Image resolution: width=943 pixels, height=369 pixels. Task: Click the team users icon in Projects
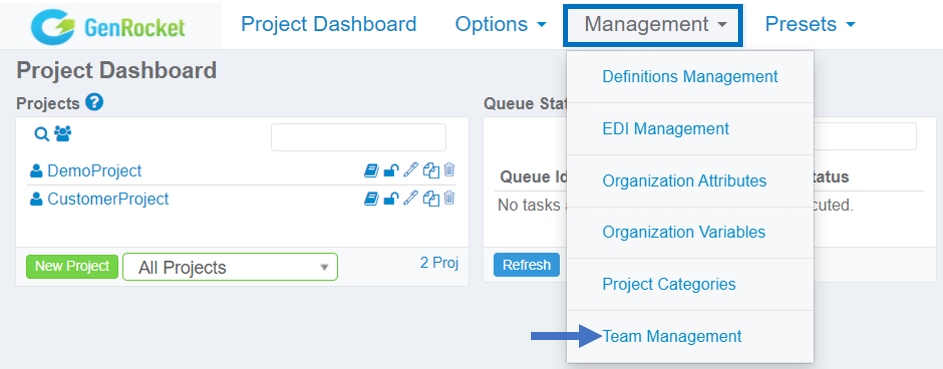point(63,133)
